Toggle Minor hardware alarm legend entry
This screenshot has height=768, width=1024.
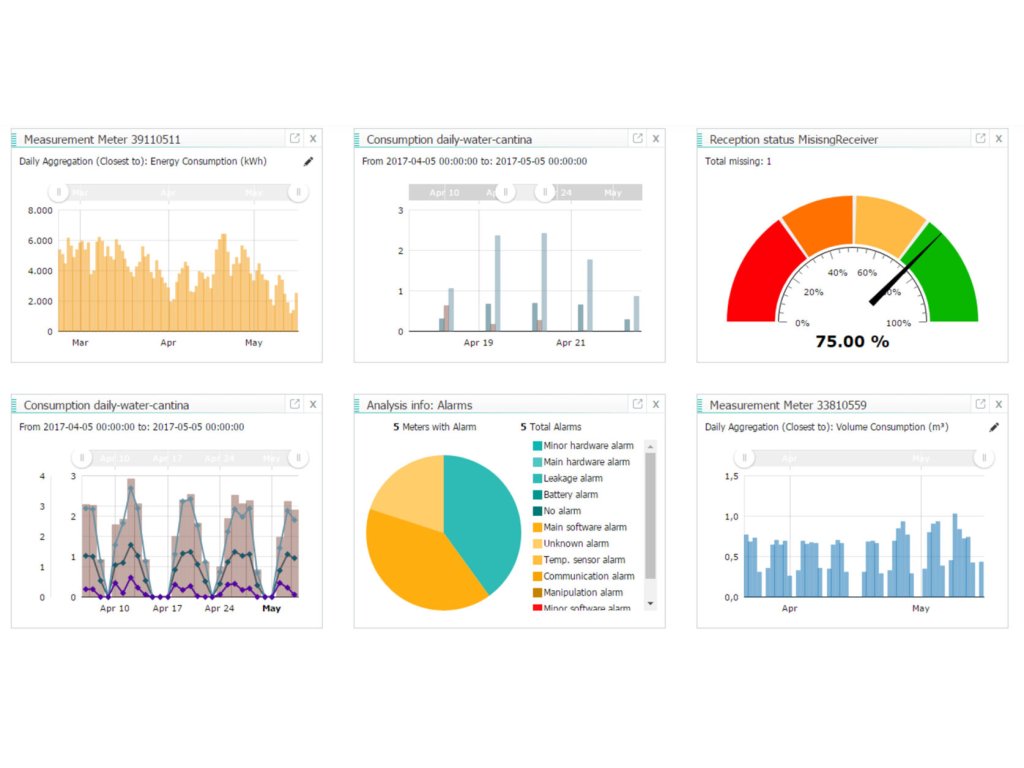(x=583, y=445)
